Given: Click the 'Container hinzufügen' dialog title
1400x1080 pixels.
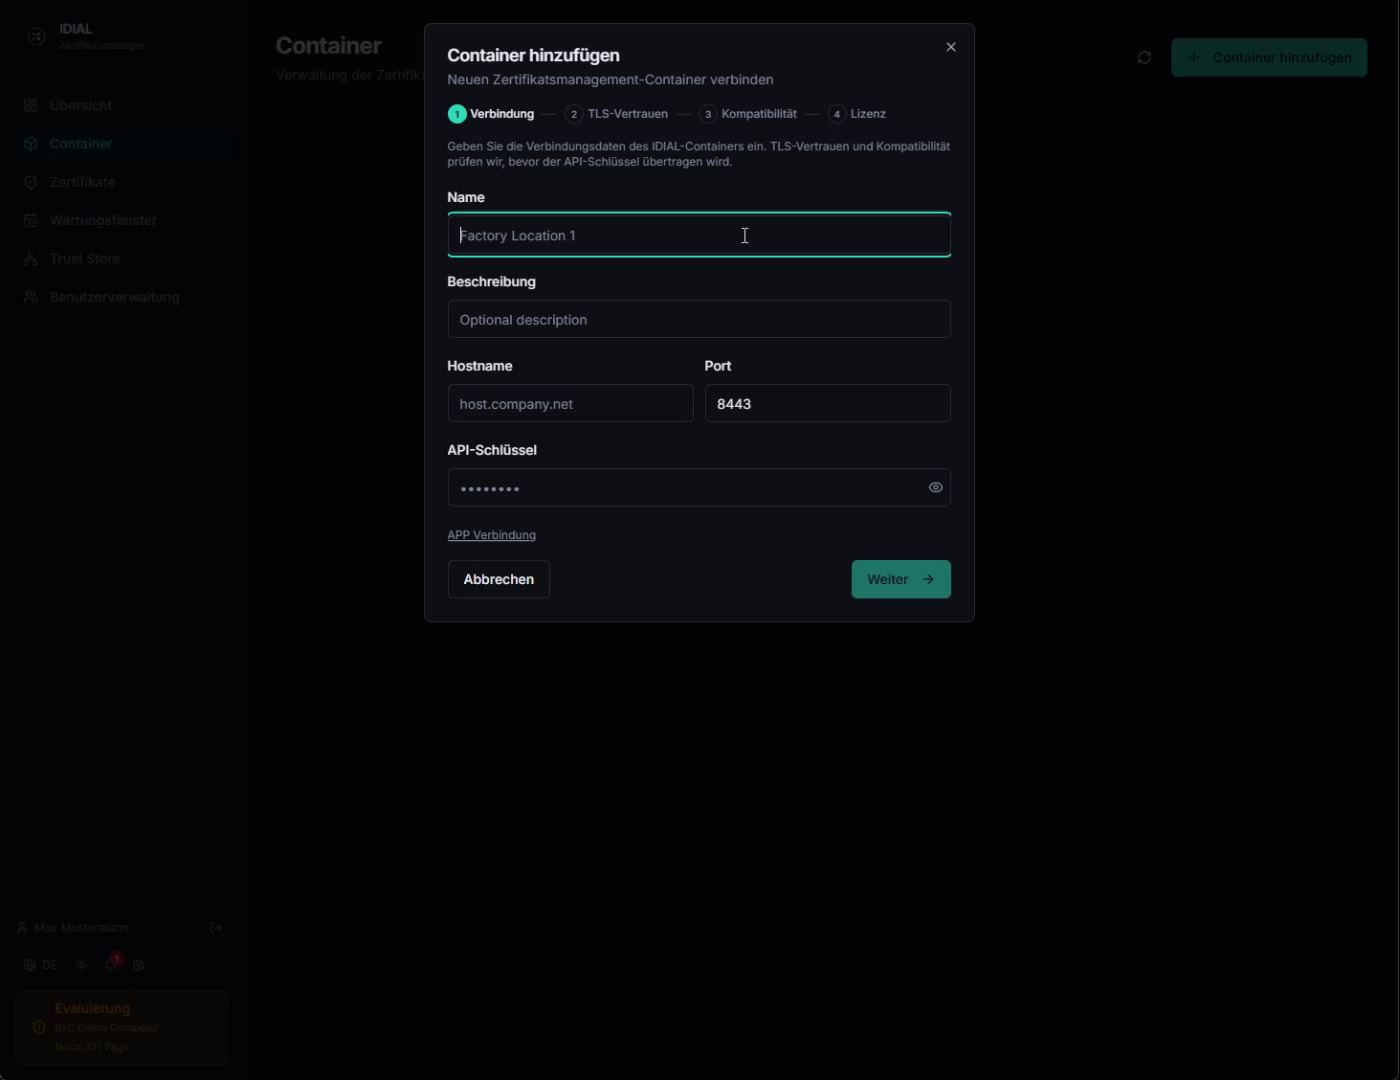Looking at the screenshot, I should [533, 55].
